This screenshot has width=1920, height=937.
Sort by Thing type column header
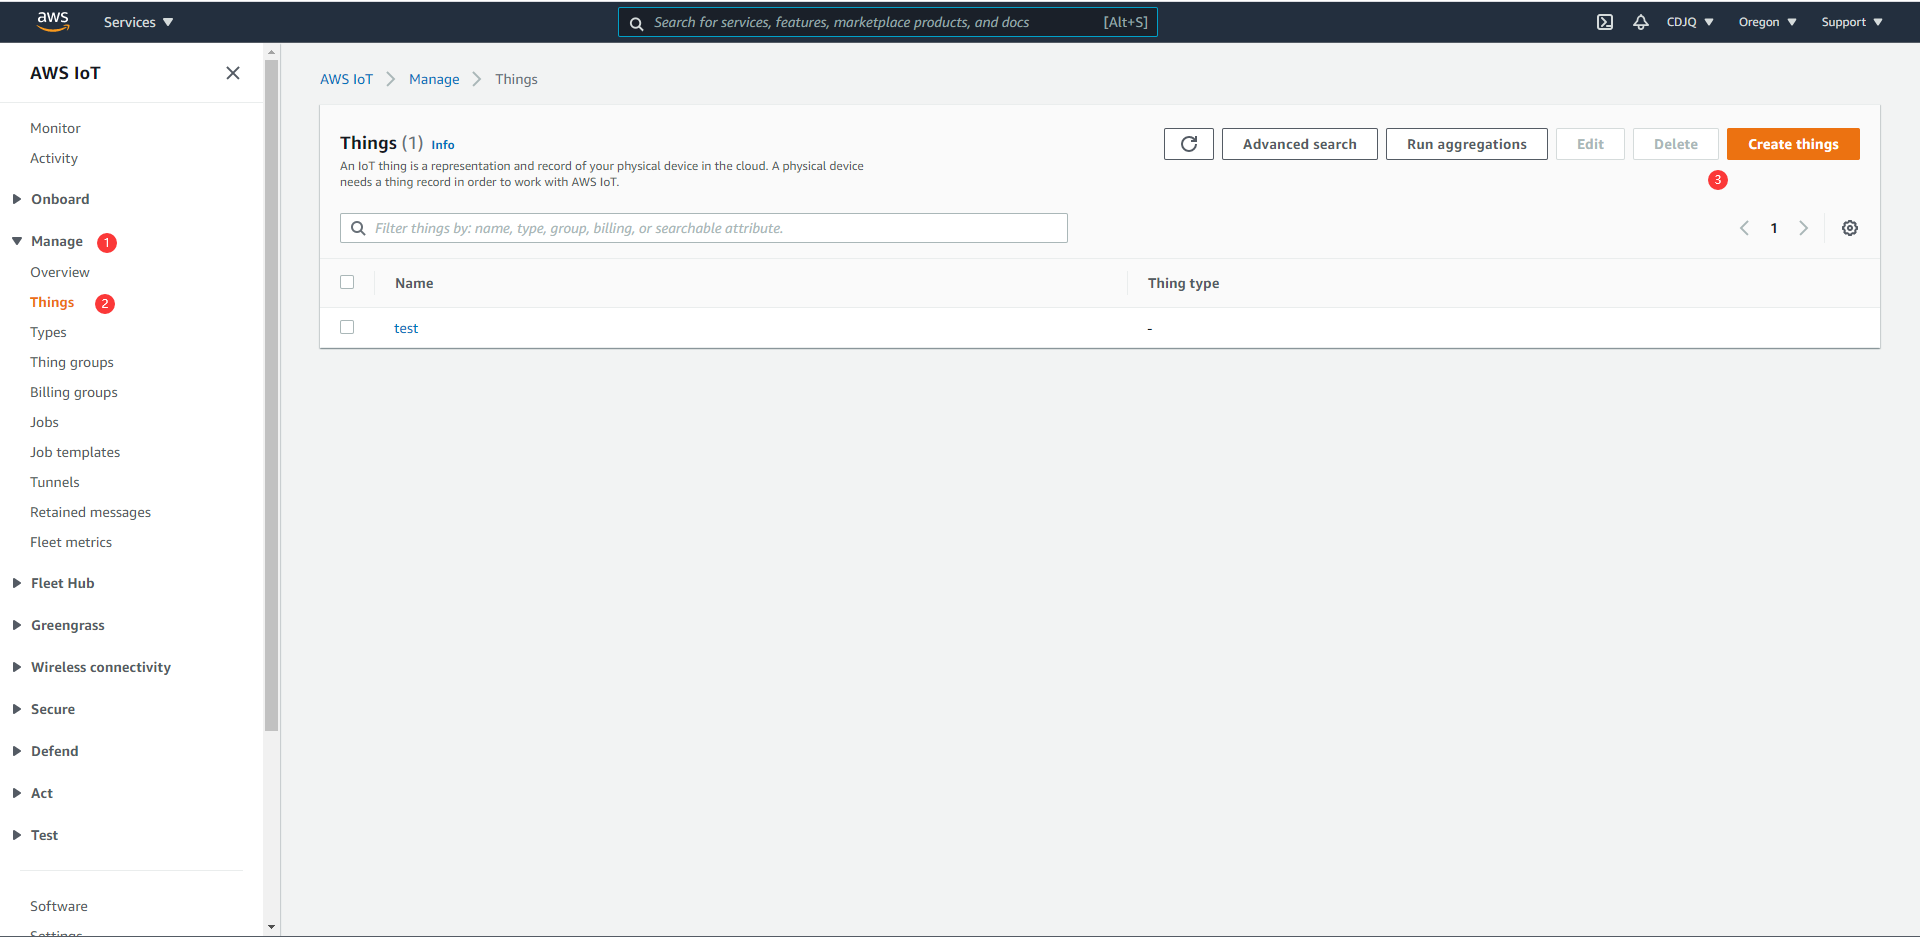click(1183, 283)
